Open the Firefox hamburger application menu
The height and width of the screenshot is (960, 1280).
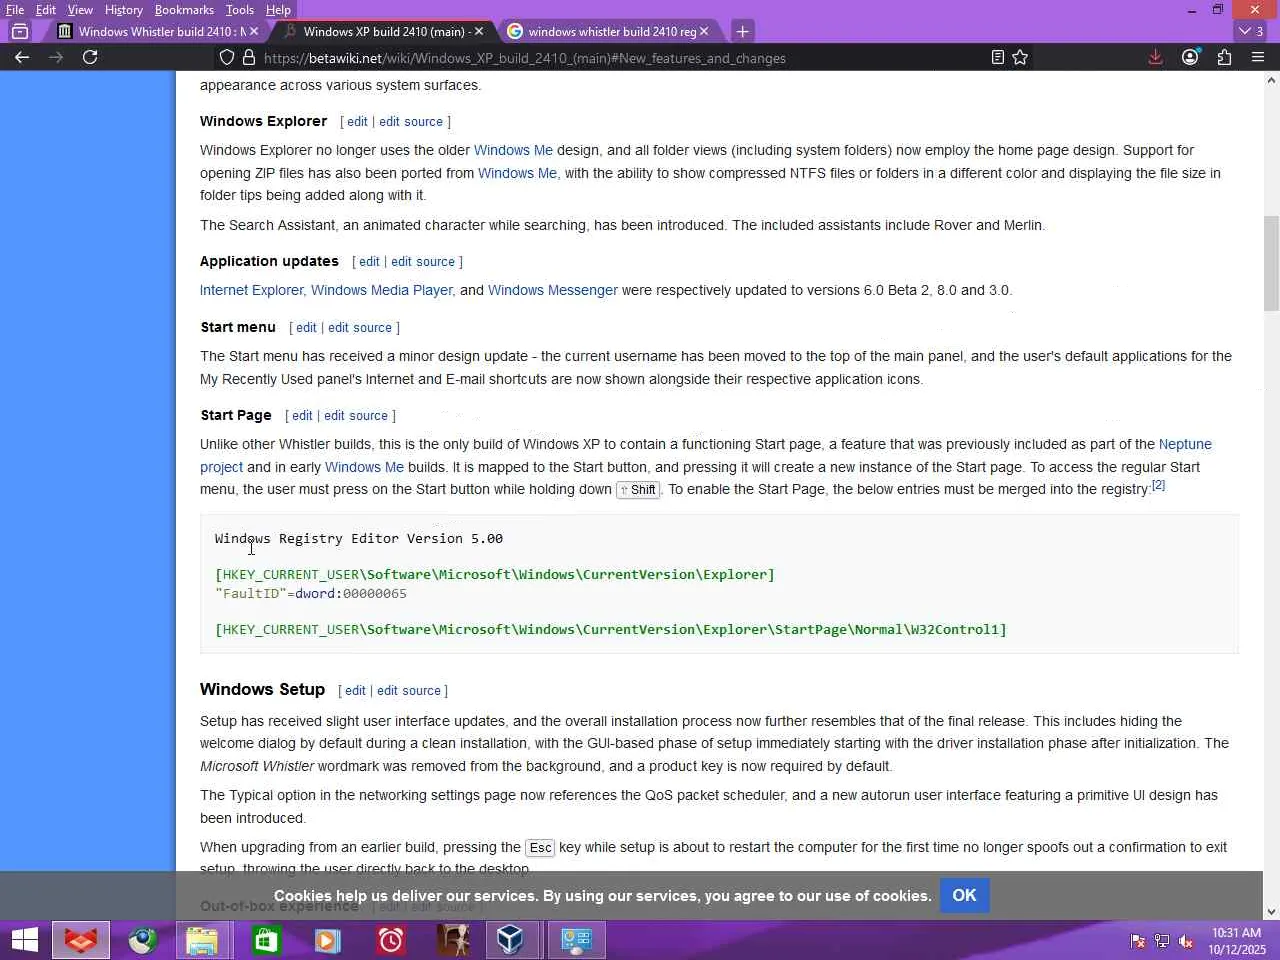click(x=1258, y=57)
